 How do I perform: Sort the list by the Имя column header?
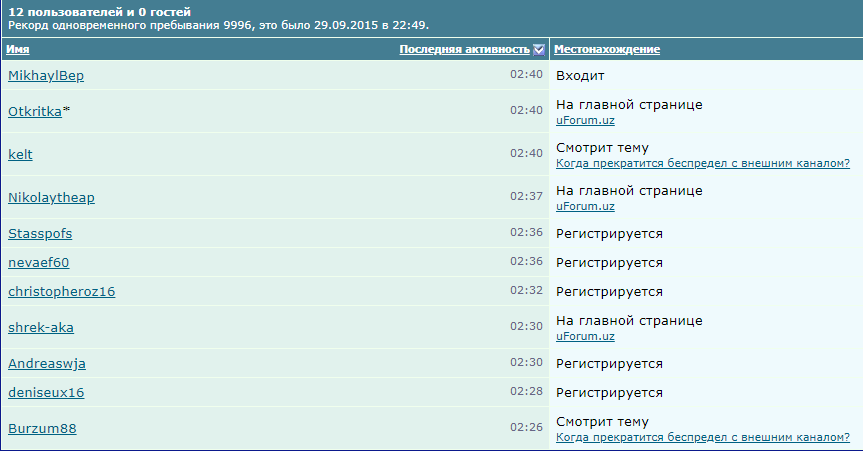(x=17, y=49)
